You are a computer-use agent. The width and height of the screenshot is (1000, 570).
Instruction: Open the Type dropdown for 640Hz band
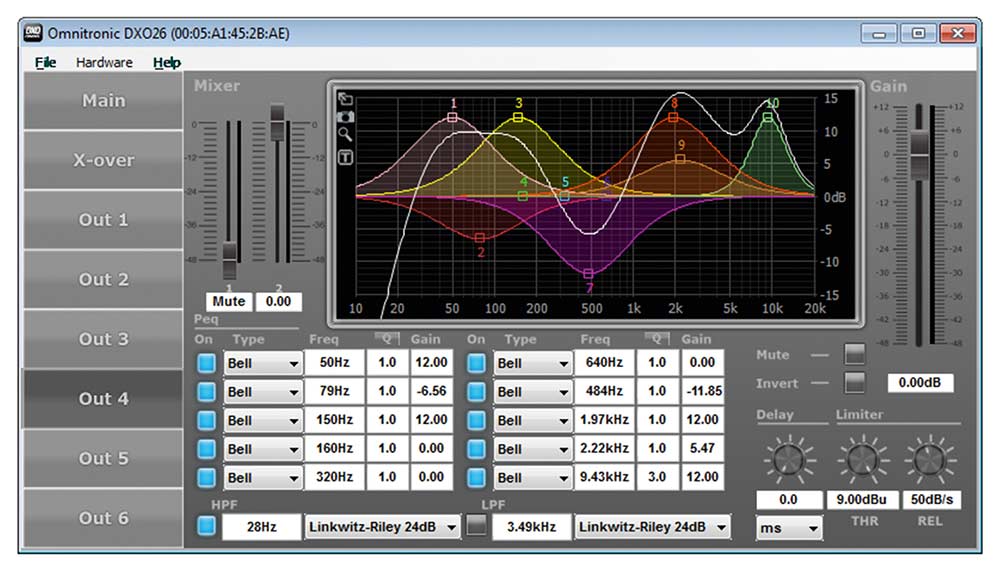pyautogui.click(x=532, y=363)
